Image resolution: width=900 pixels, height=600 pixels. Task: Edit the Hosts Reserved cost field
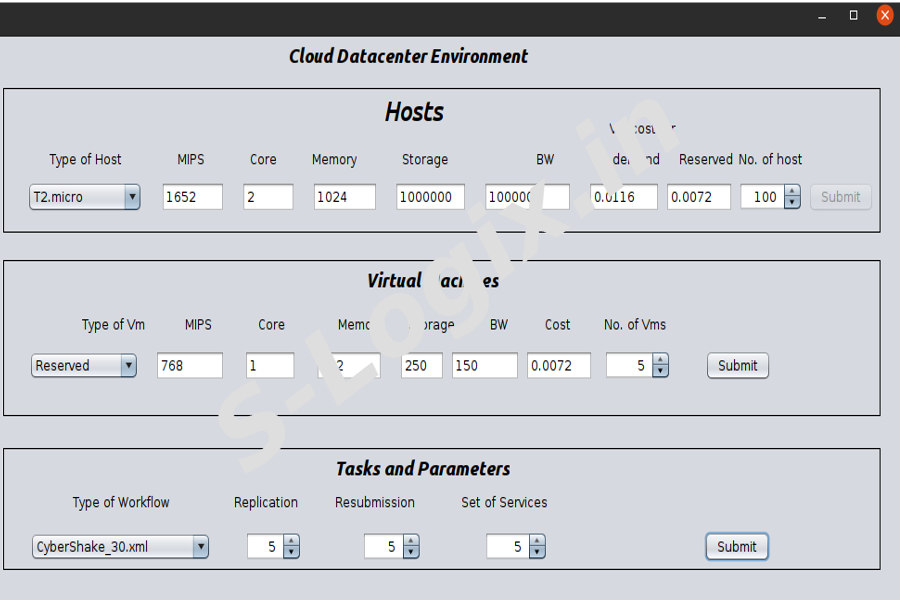pos(699,197)
